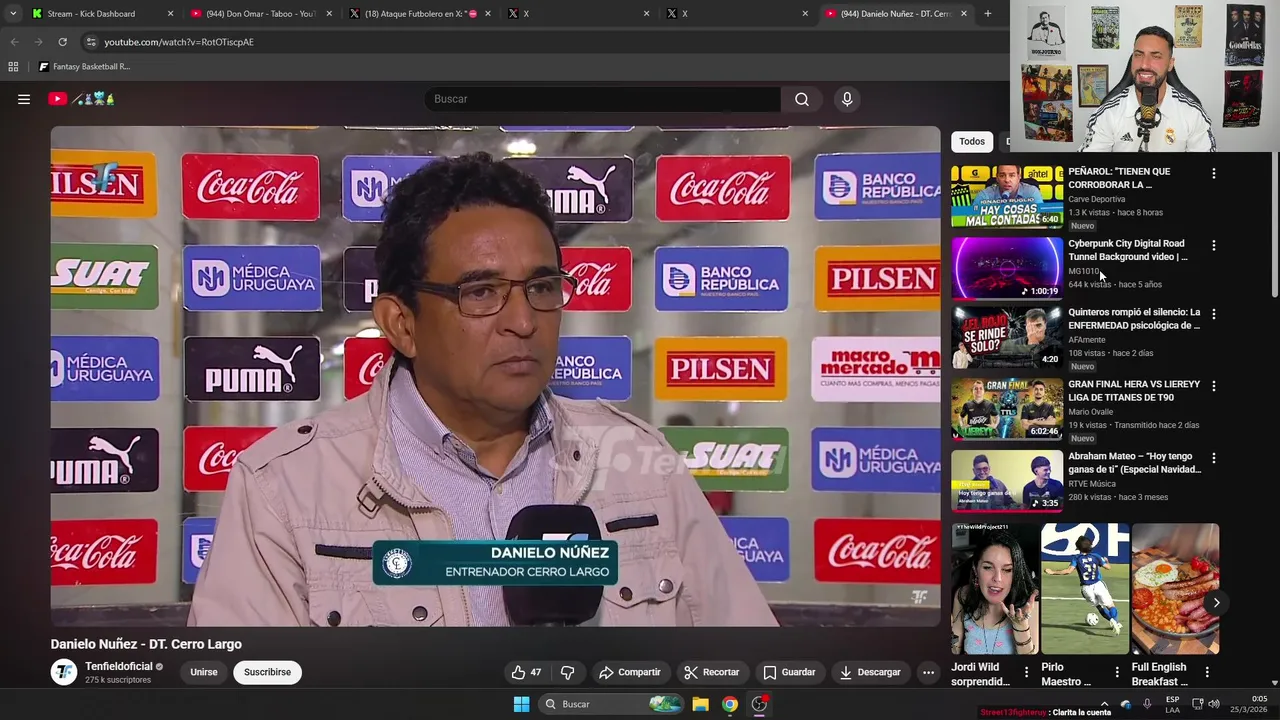Image resolution: width=1280 pixels, height=720 pixels.
Task: Close the Don Omar - Taboo tab
Action: 329,14
